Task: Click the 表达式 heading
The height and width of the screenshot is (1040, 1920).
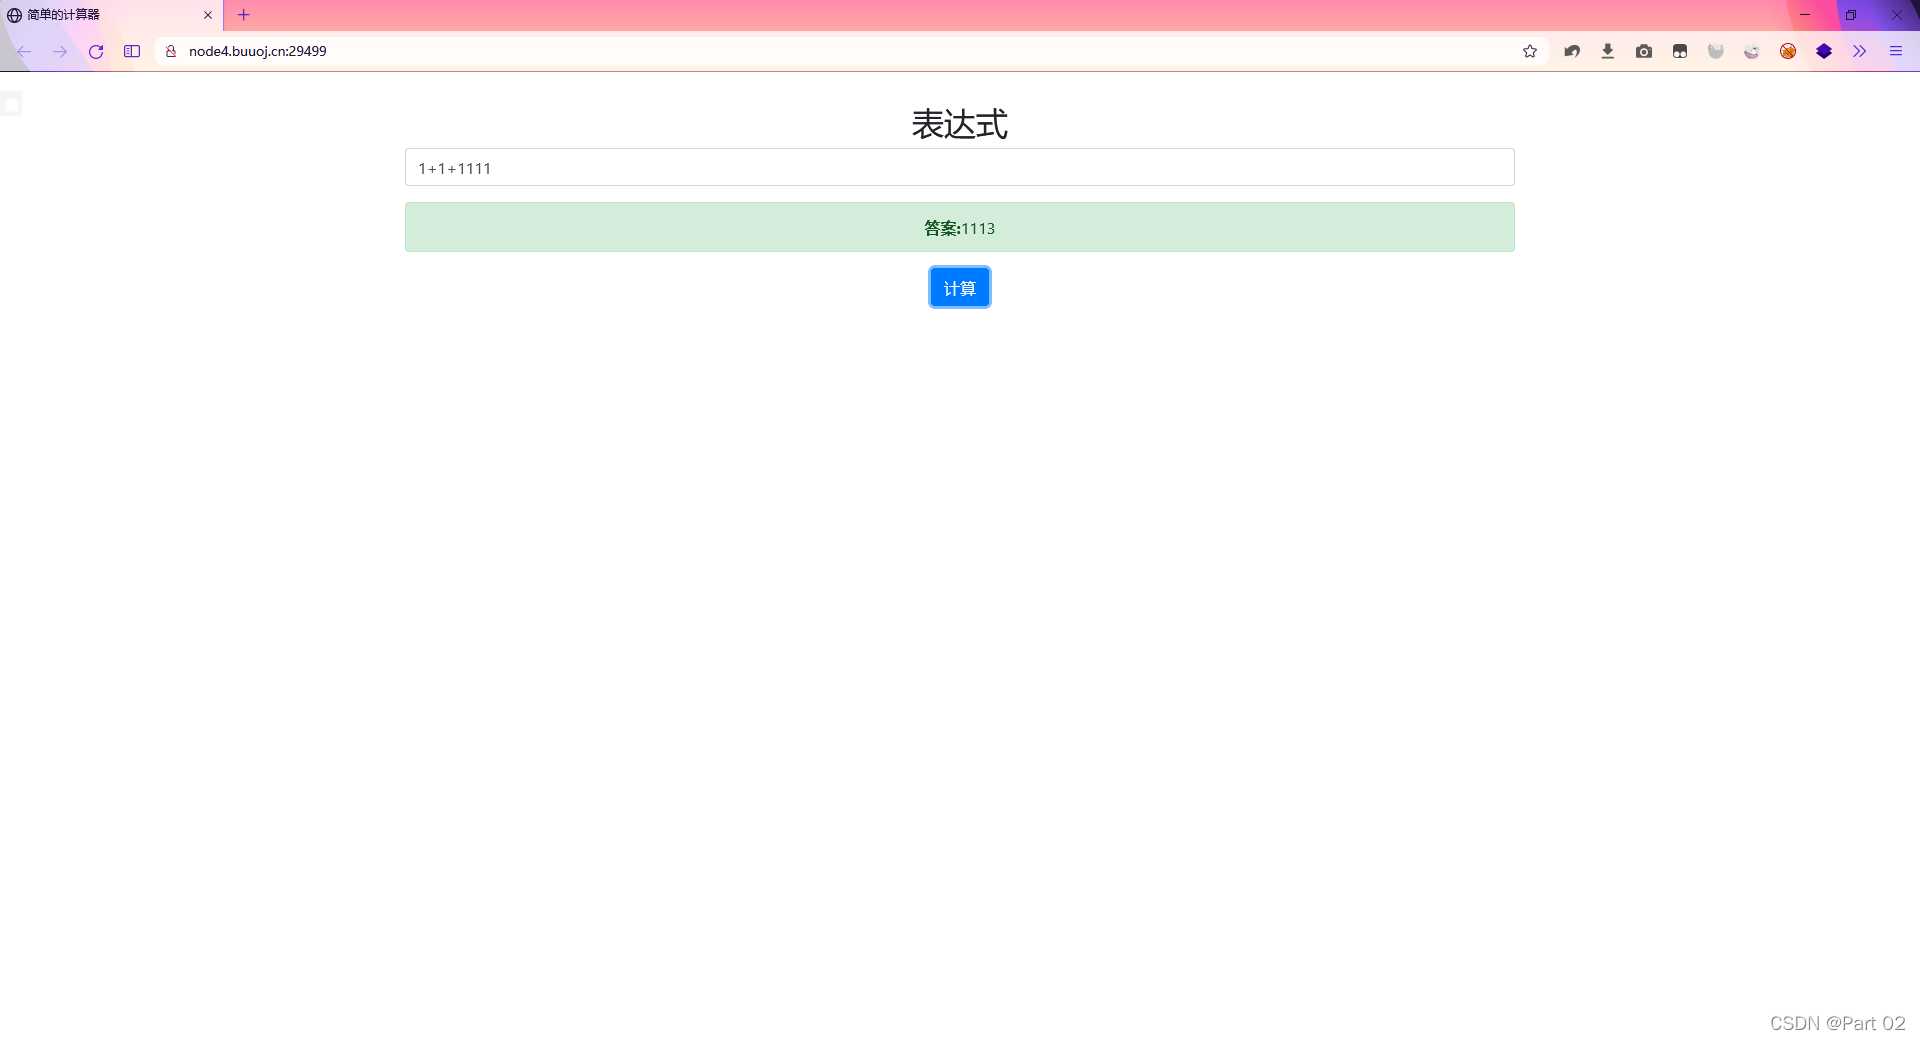Action: coord(959,124)
